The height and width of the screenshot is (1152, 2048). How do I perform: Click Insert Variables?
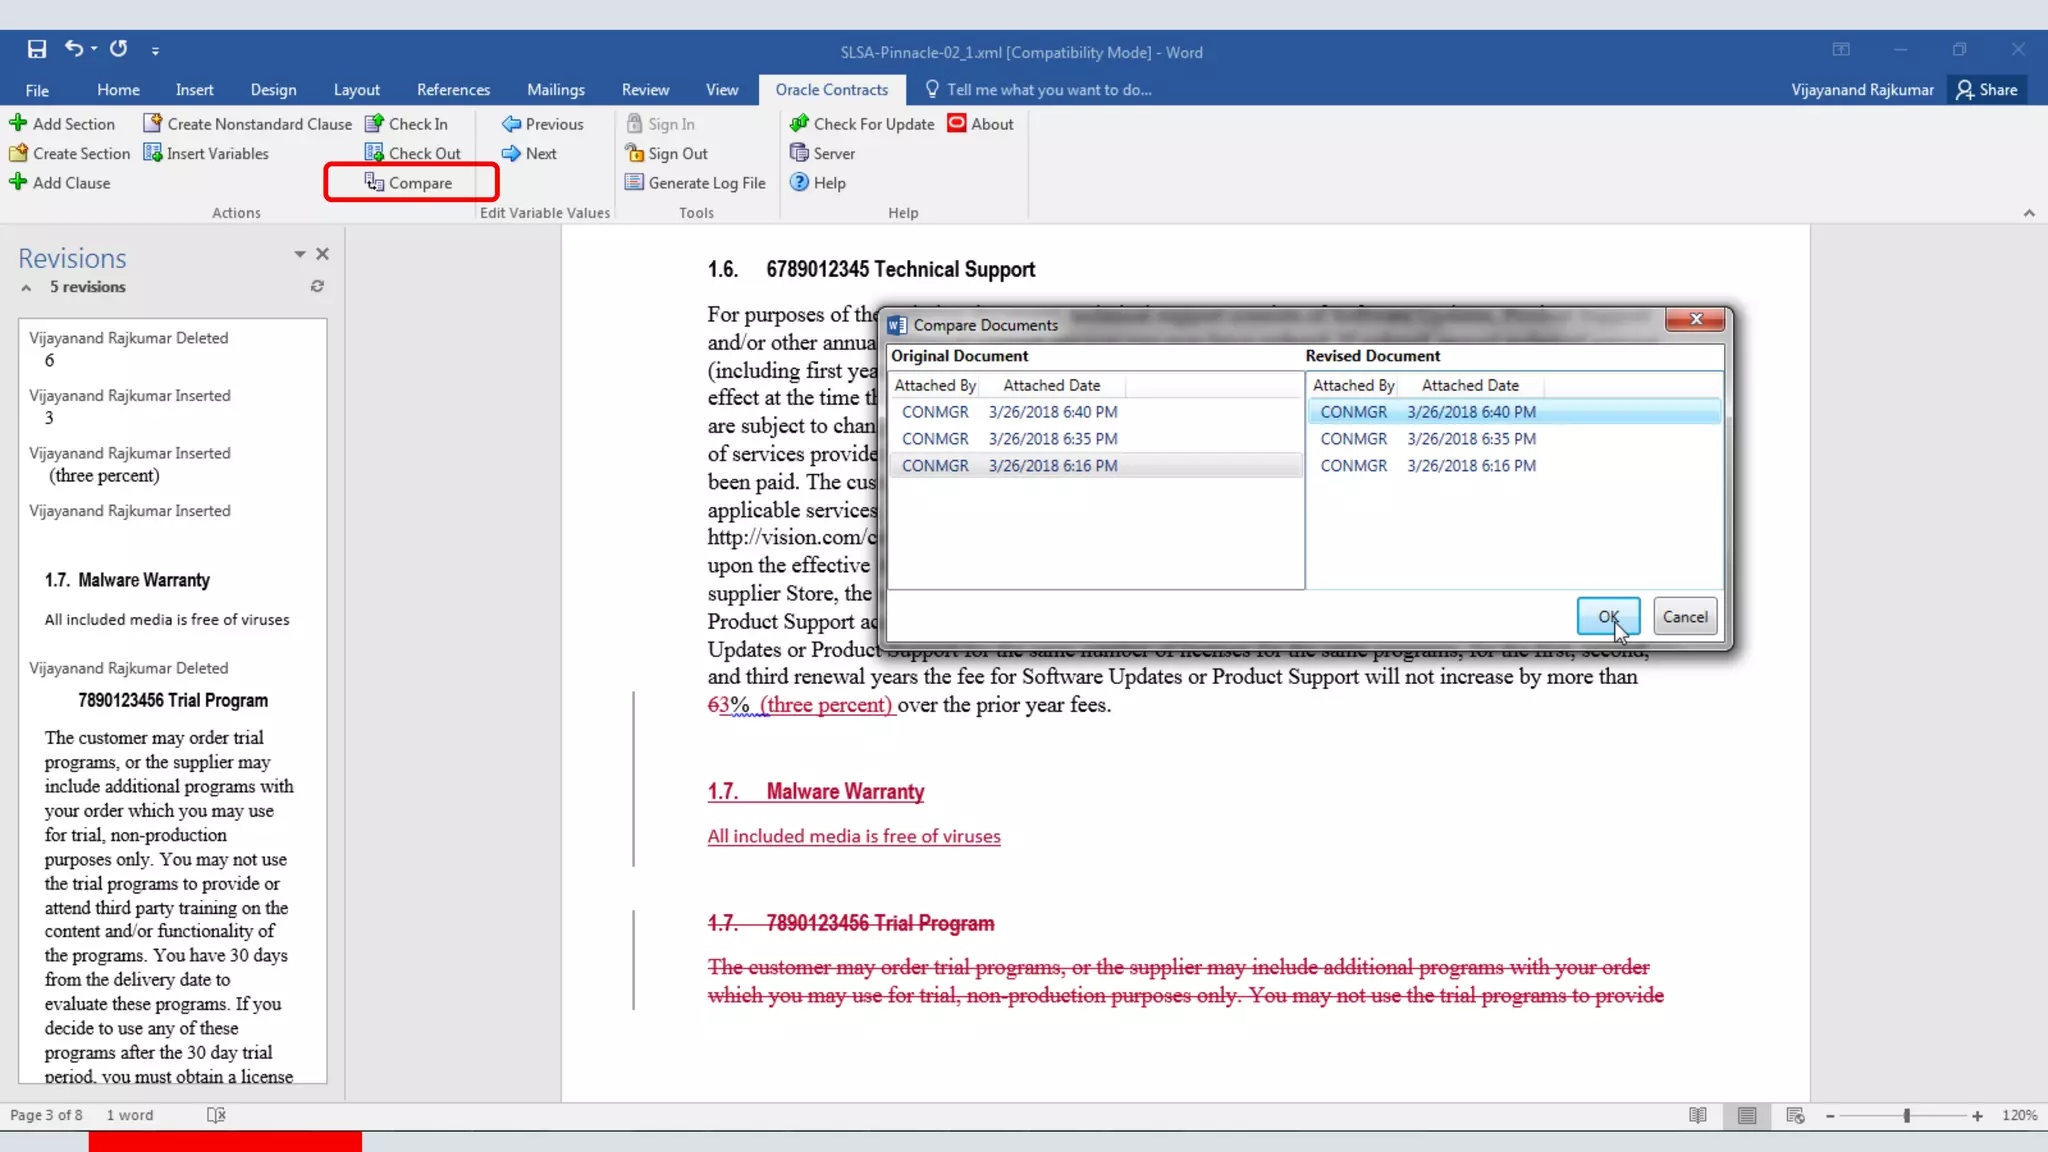coord(206,153)
